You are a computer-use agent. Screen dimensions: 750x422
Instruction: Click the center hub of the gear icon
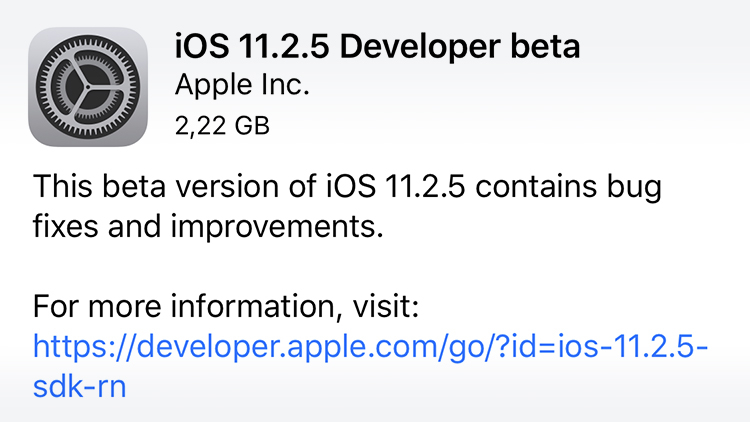pos(88,87)
